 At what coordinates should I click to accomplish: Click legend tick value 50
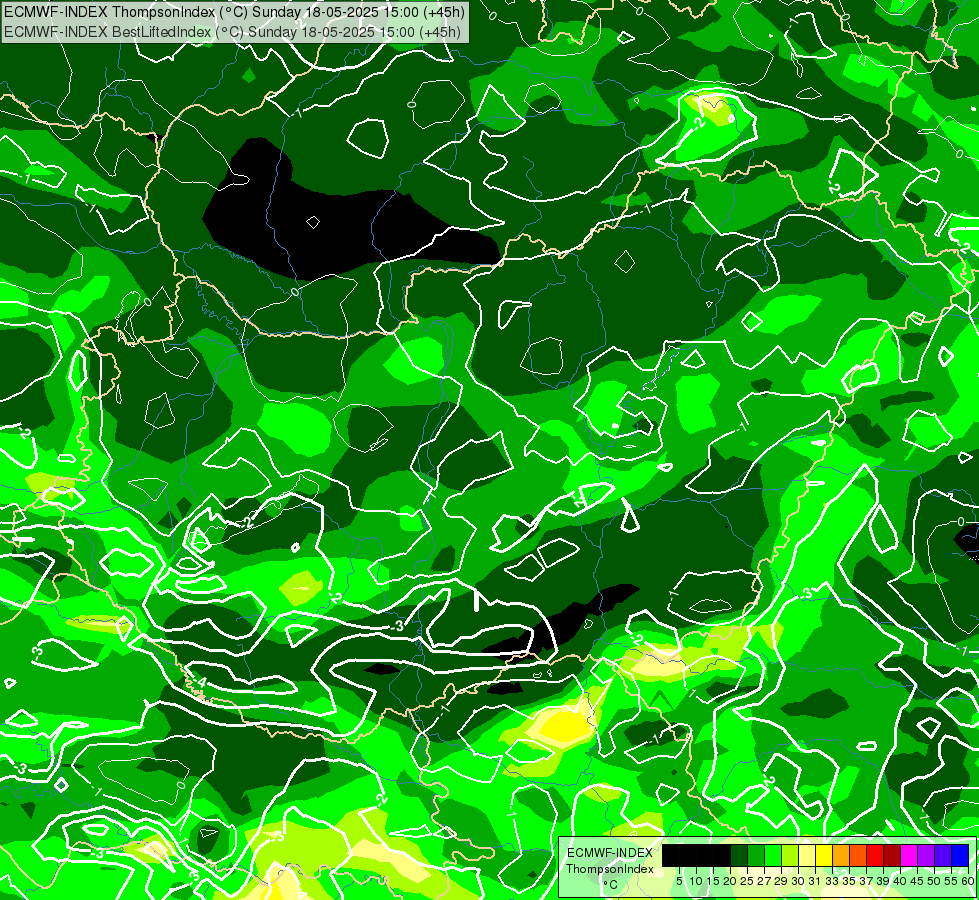pyautogui.click(x=935, y=881)
